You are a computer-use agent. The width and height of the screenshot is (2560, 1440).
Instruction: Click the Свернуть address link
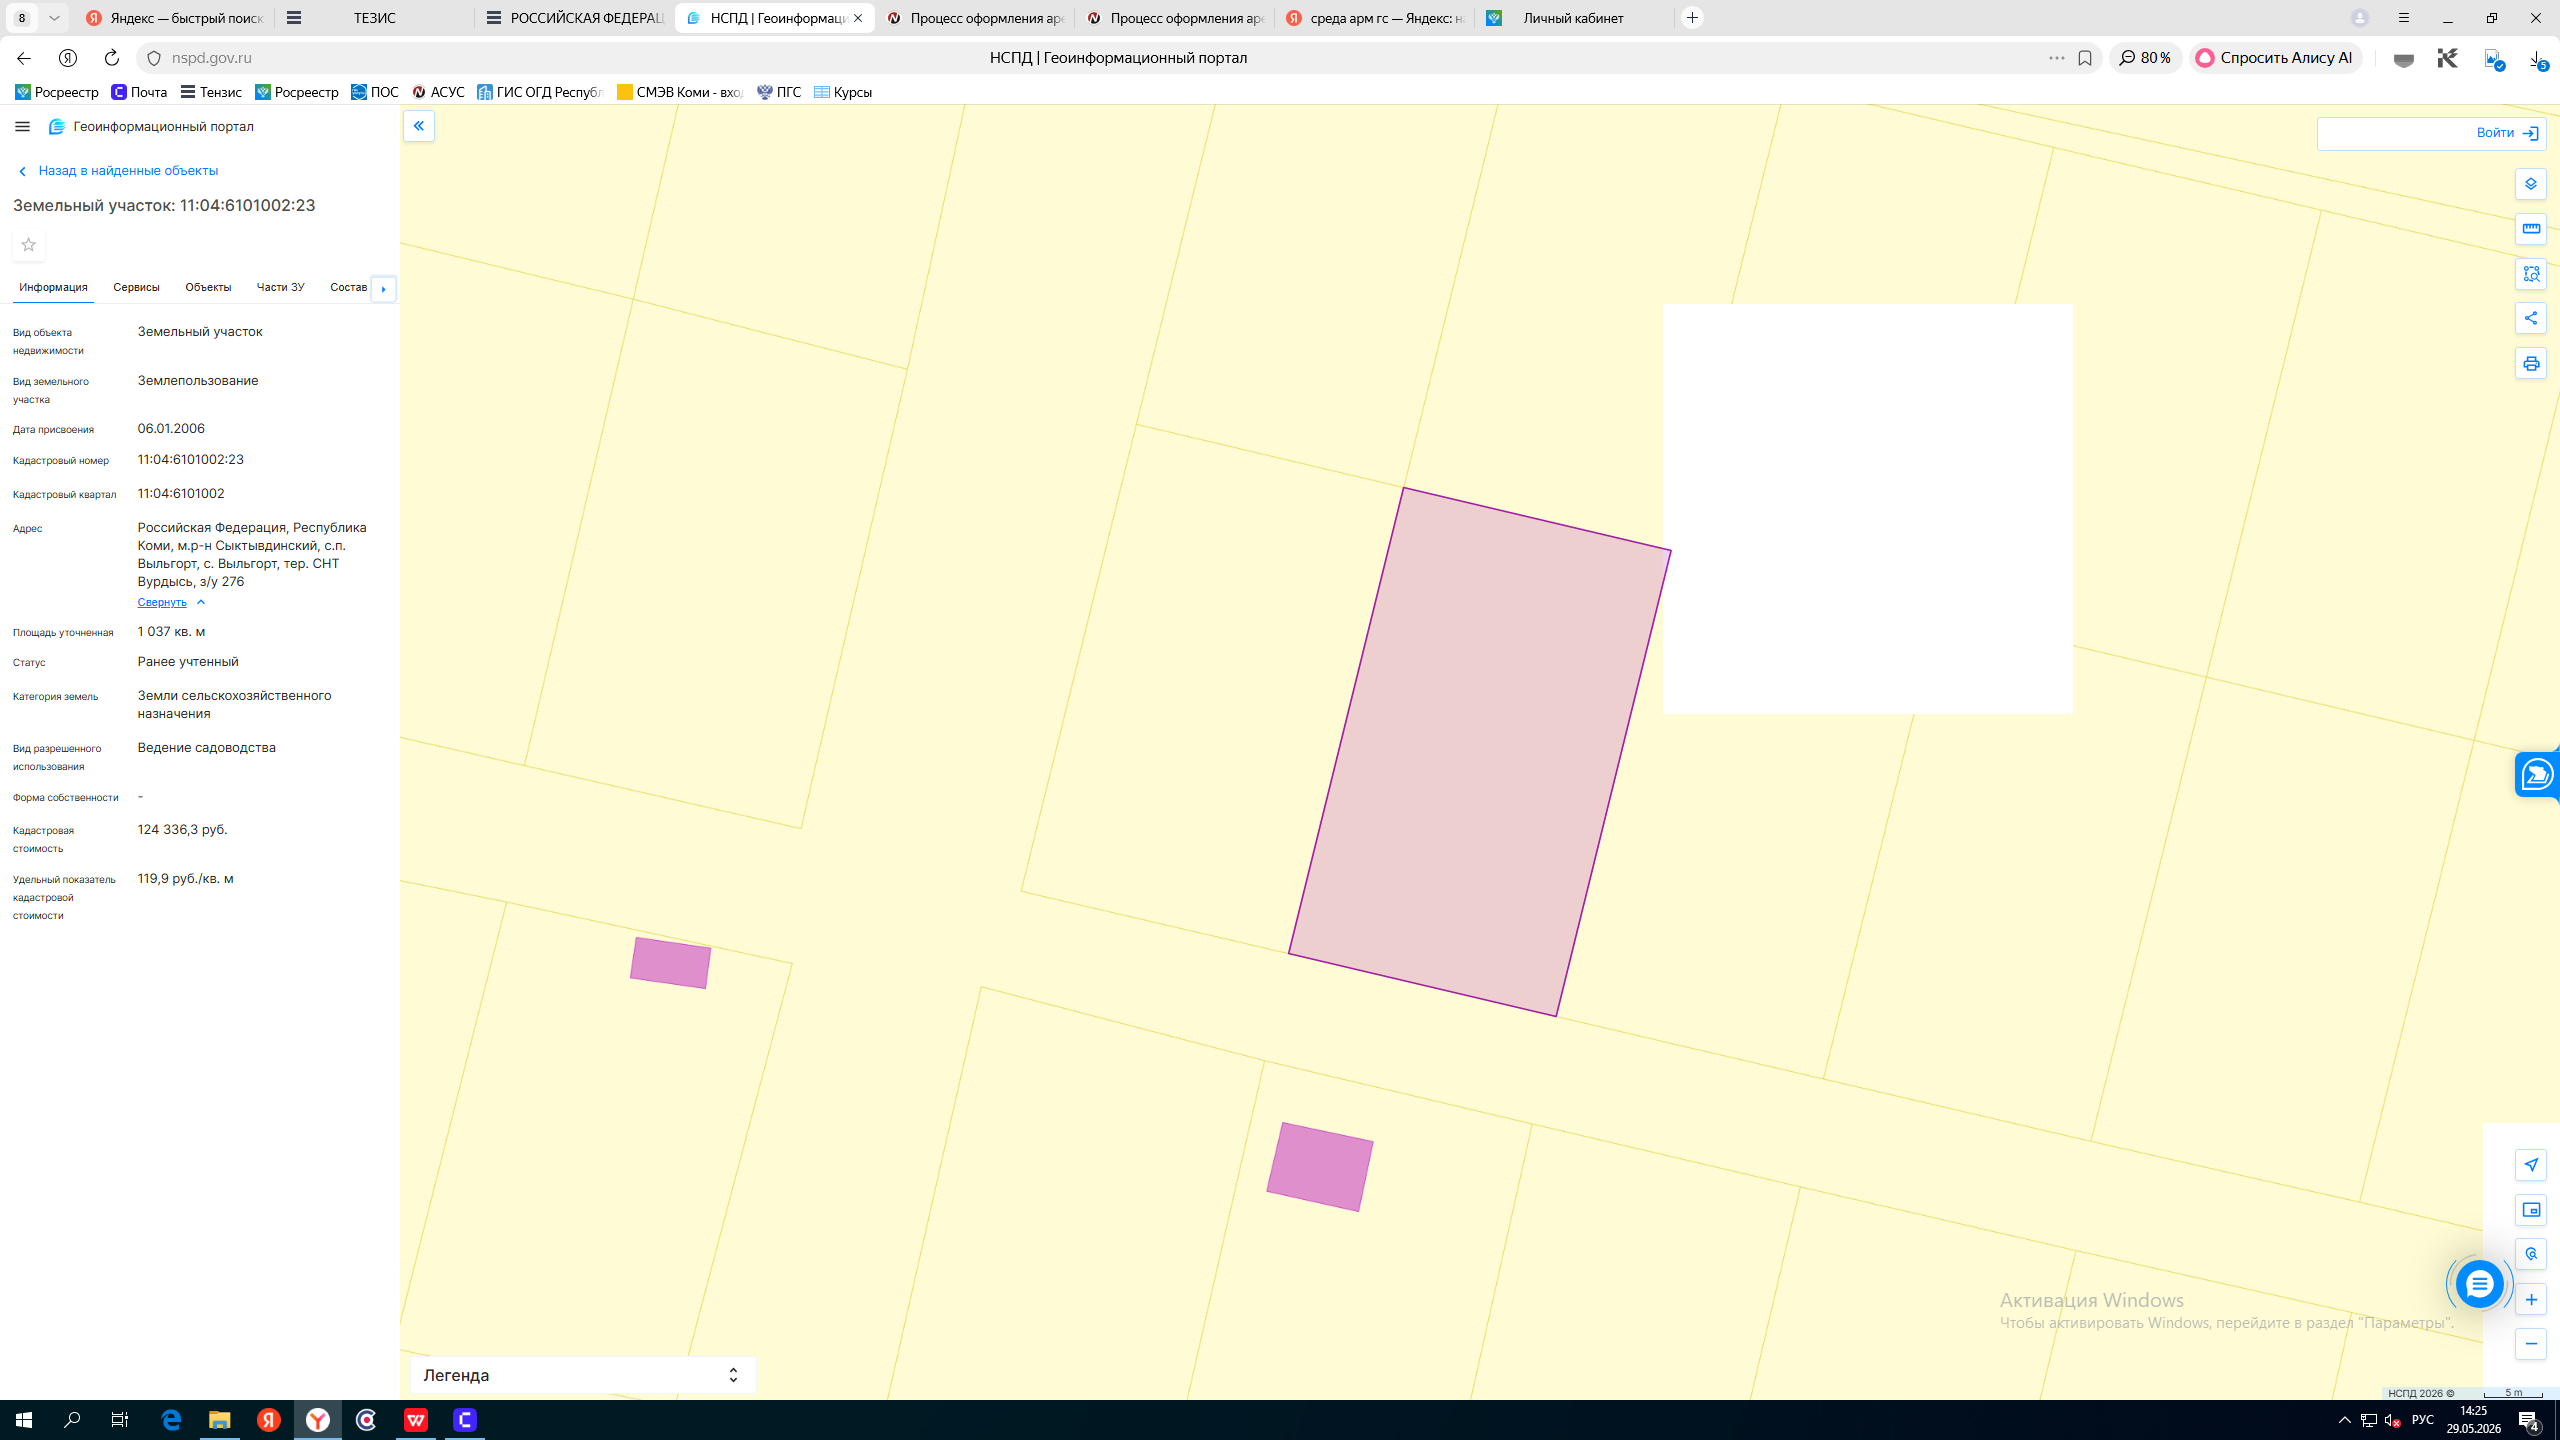pos(171,602)
